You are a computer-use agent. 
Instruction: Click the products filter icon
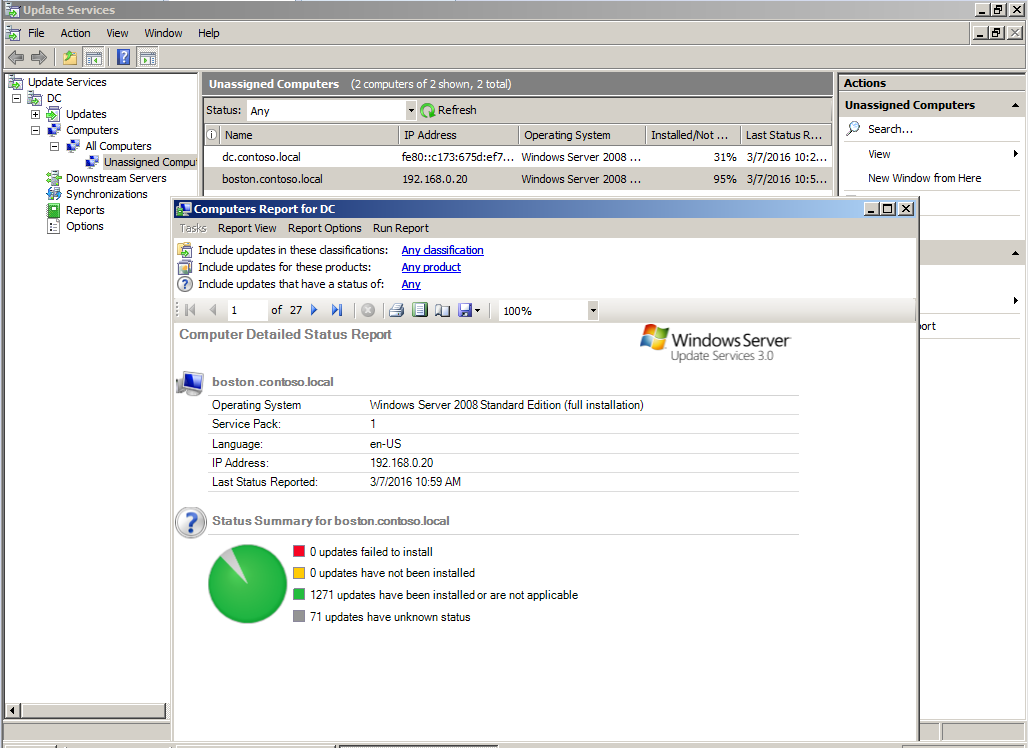186,267
